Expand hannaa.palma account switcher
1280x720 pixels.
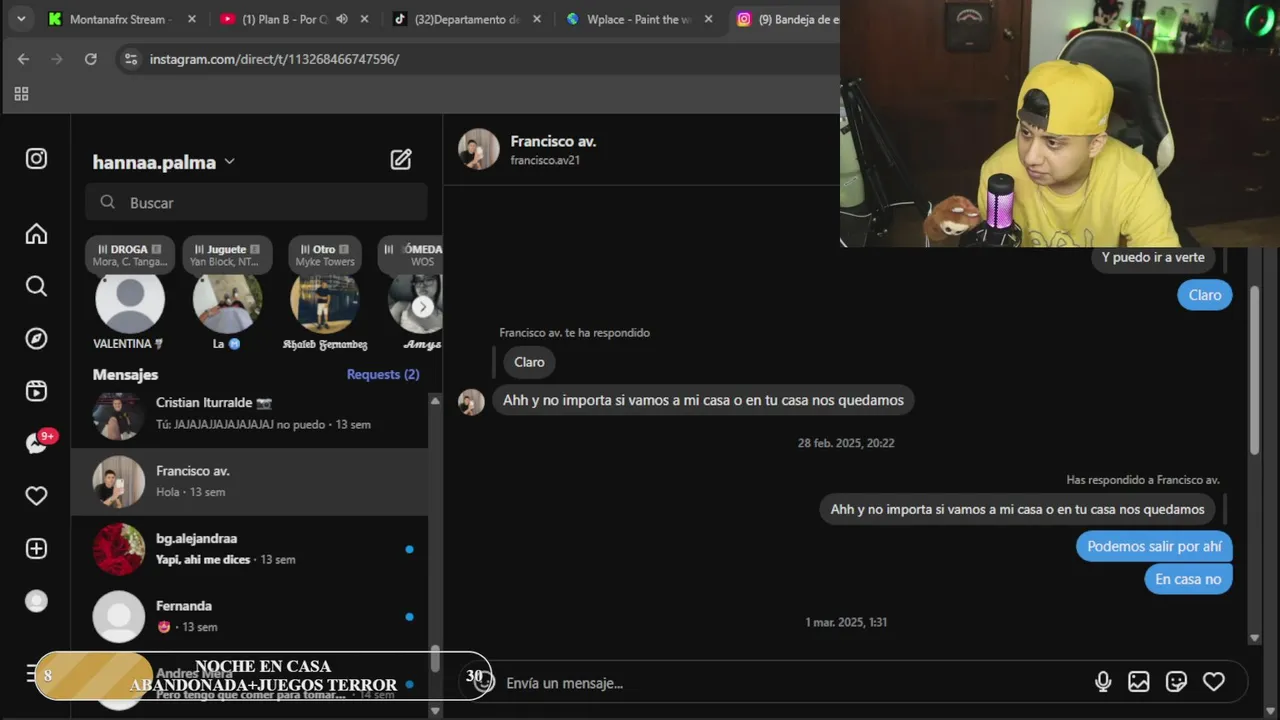[164, 162]
